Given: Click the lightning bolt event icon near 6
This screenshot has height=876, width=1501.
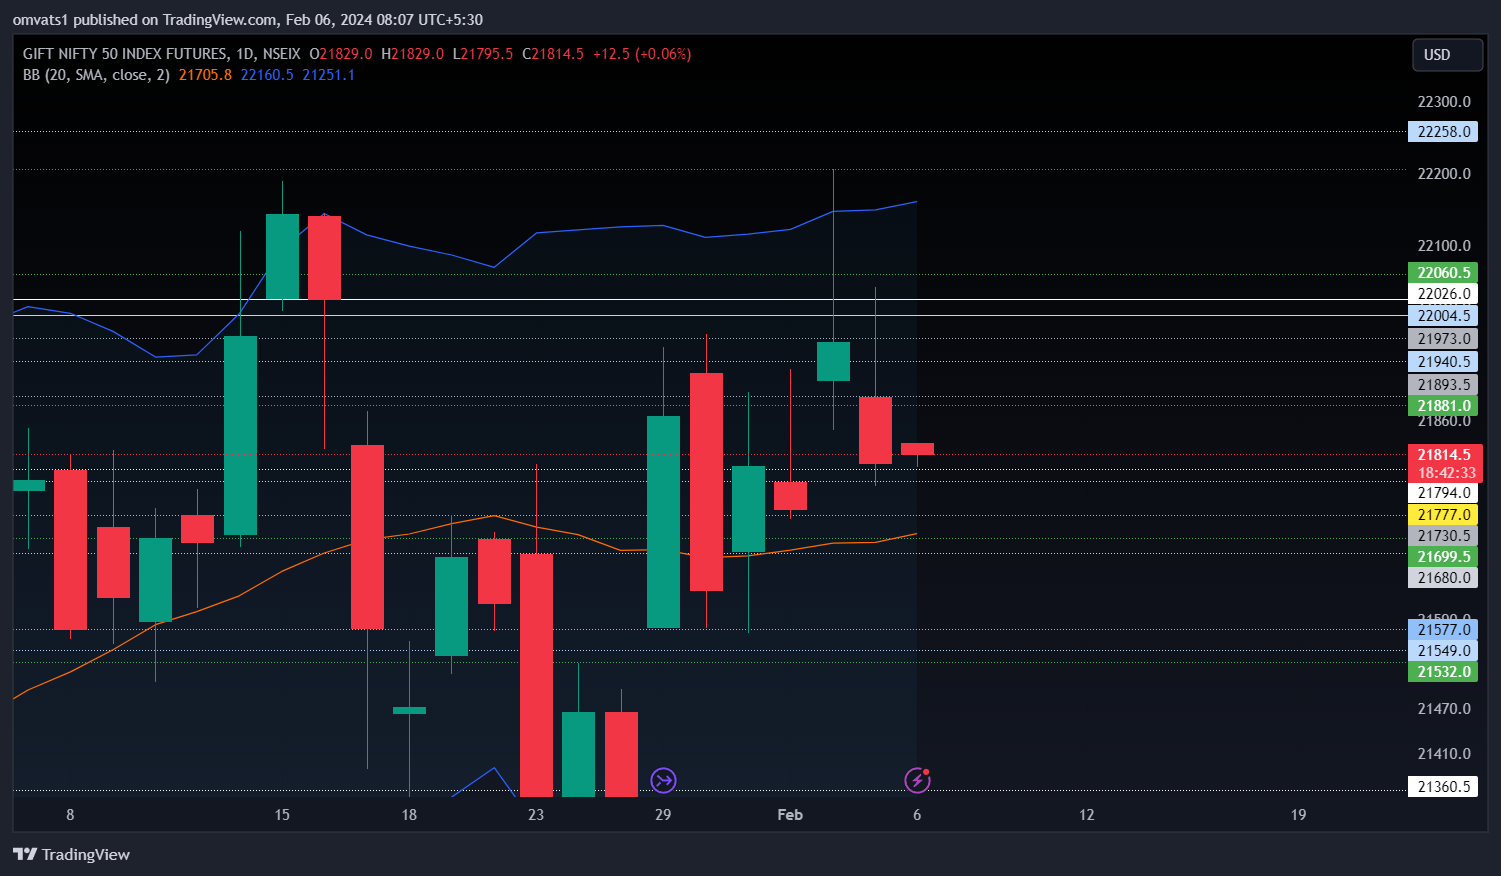Looking at the screenshot, I should coord(917,780).
